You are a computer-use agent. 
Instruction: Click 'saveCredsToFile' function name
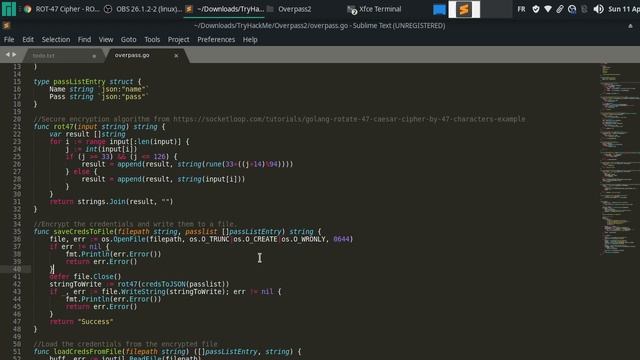(83, 231)
